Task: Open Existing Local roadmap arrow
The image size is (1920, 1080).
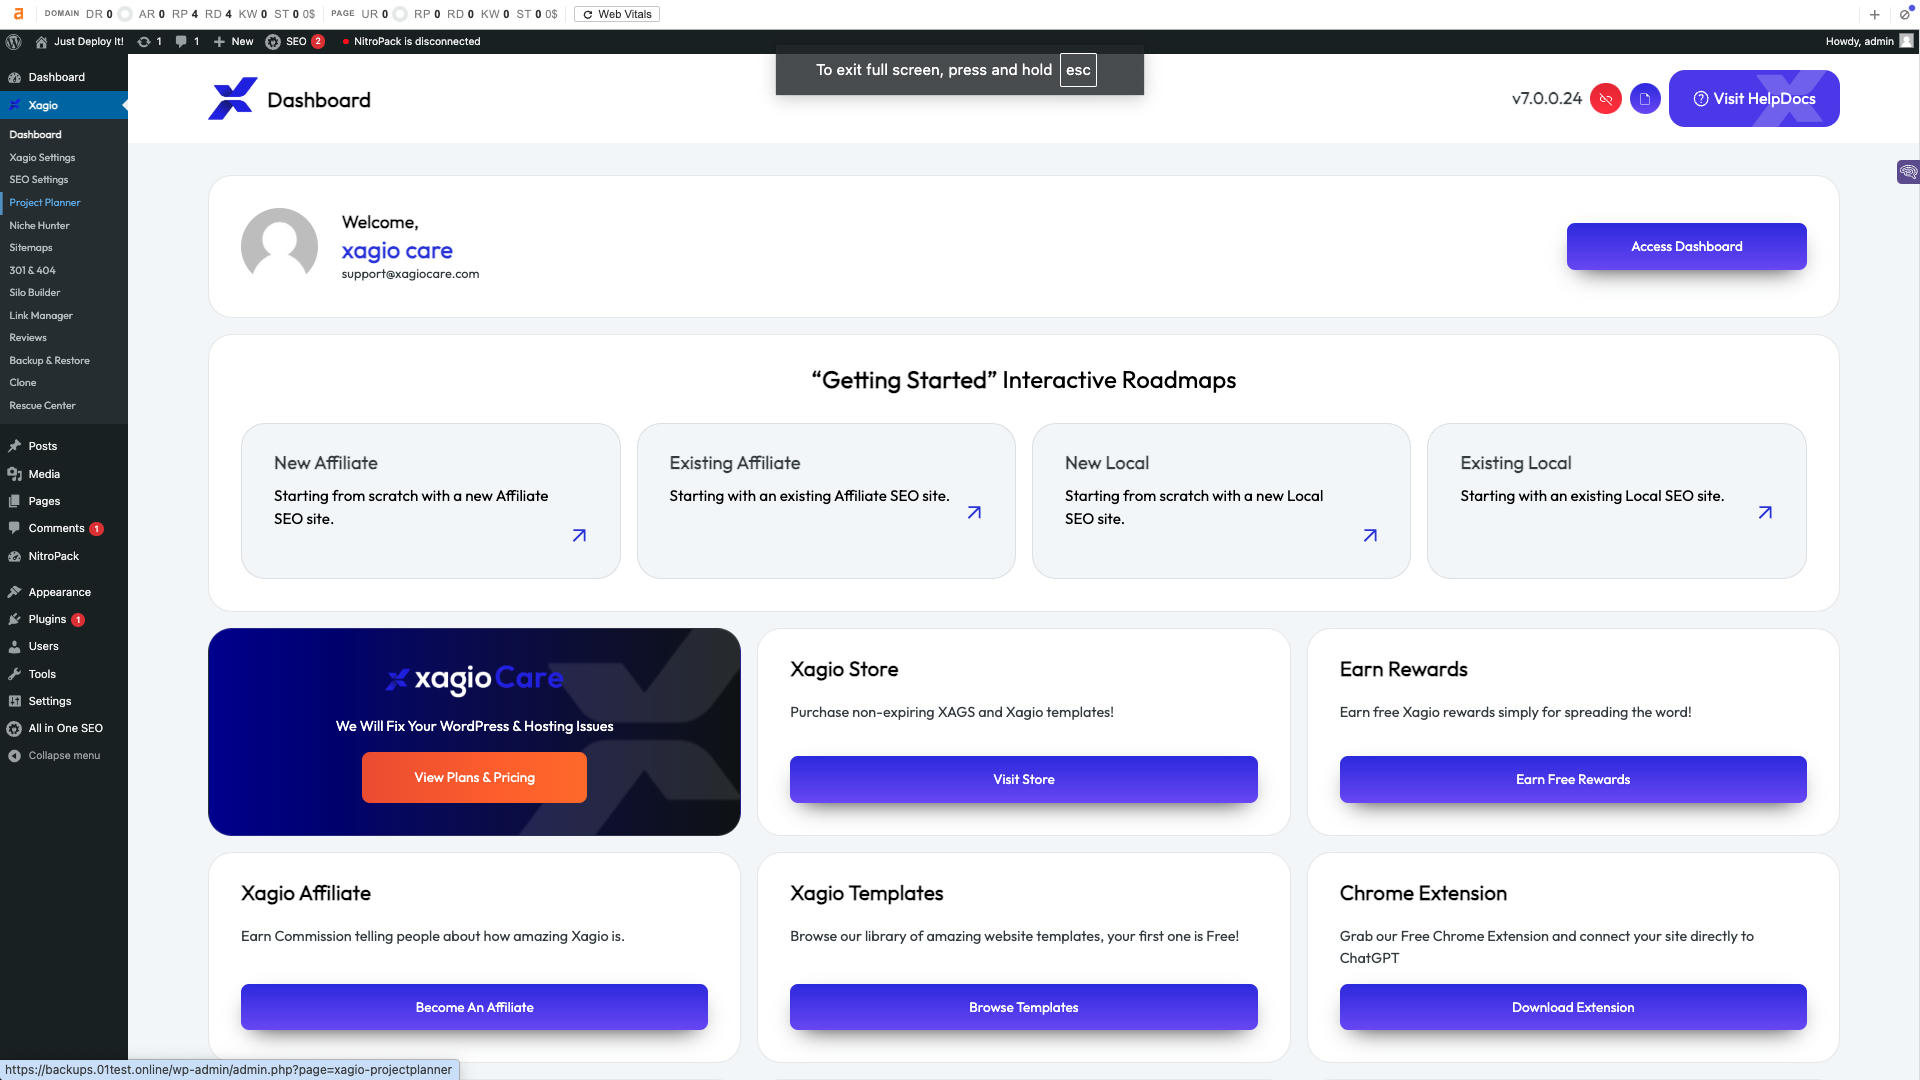Action: click(x=1765, y=512)
